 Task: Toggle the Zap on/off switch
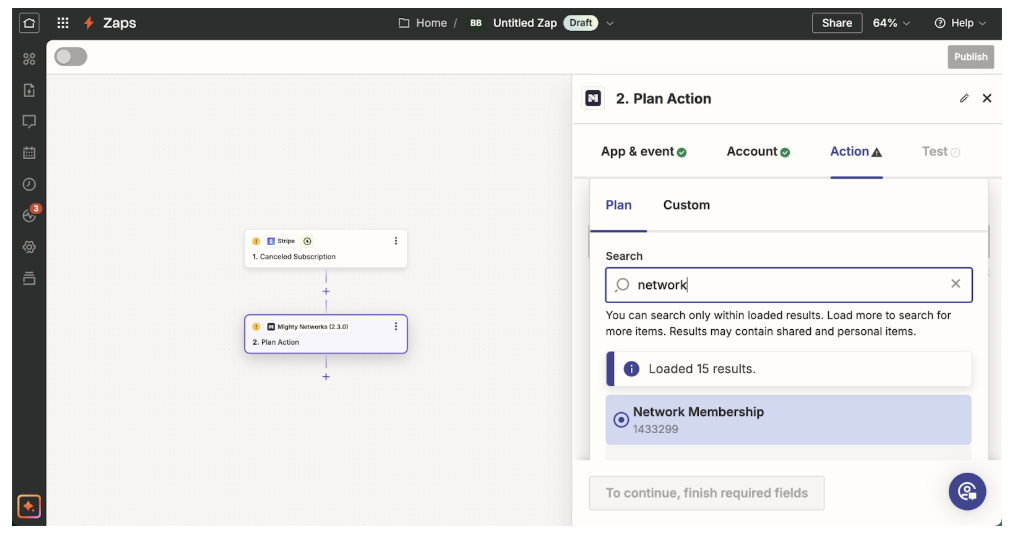tap(70, 57)
